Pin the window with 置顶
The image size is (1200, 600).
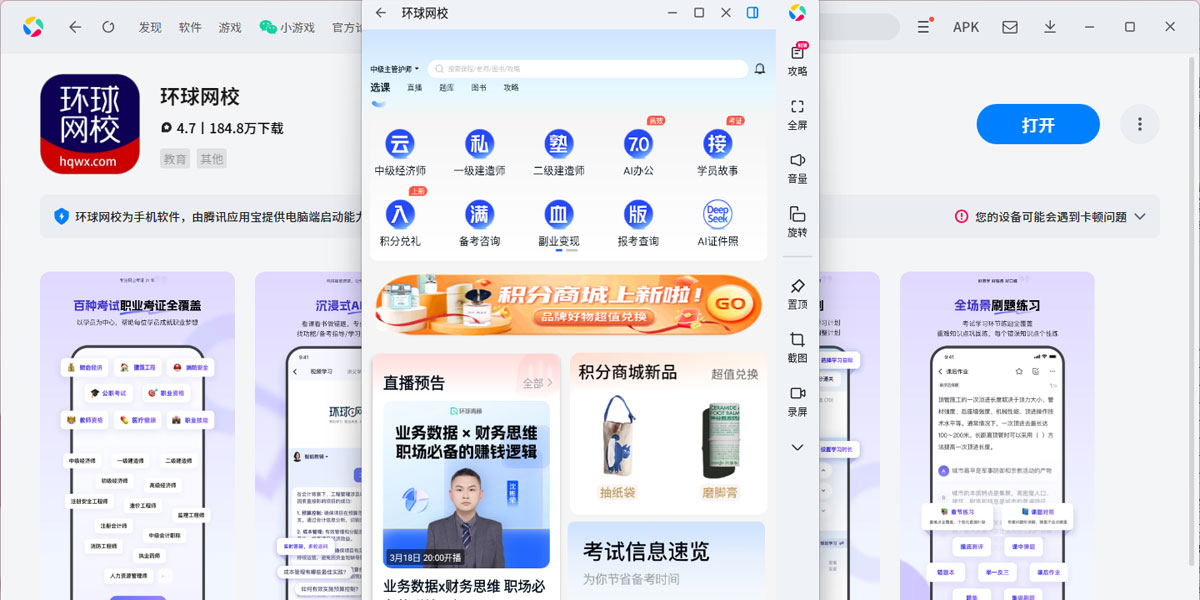click(x=797, y=294)
